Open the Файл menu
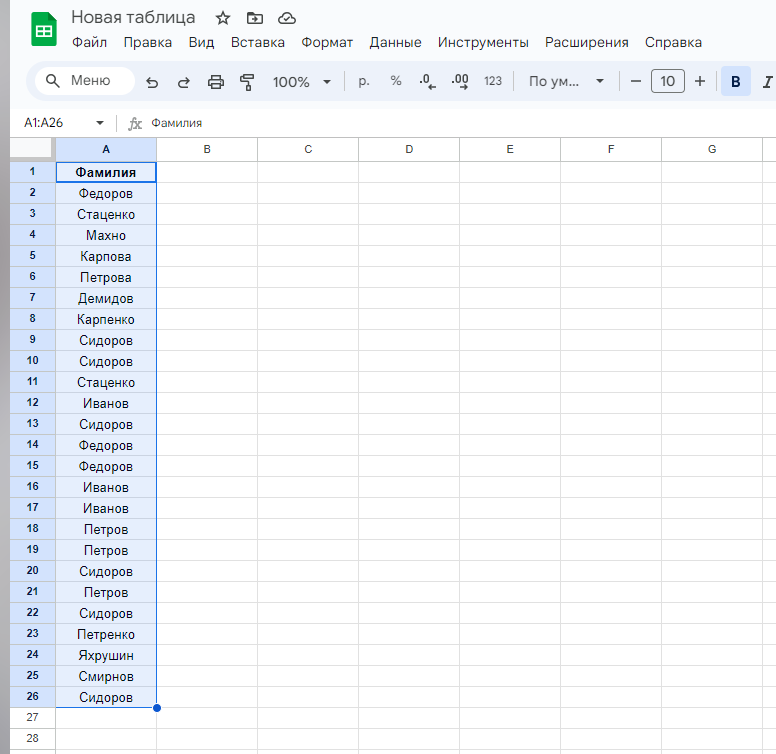Viewport: 776px width, 754px height. point(90,43)
